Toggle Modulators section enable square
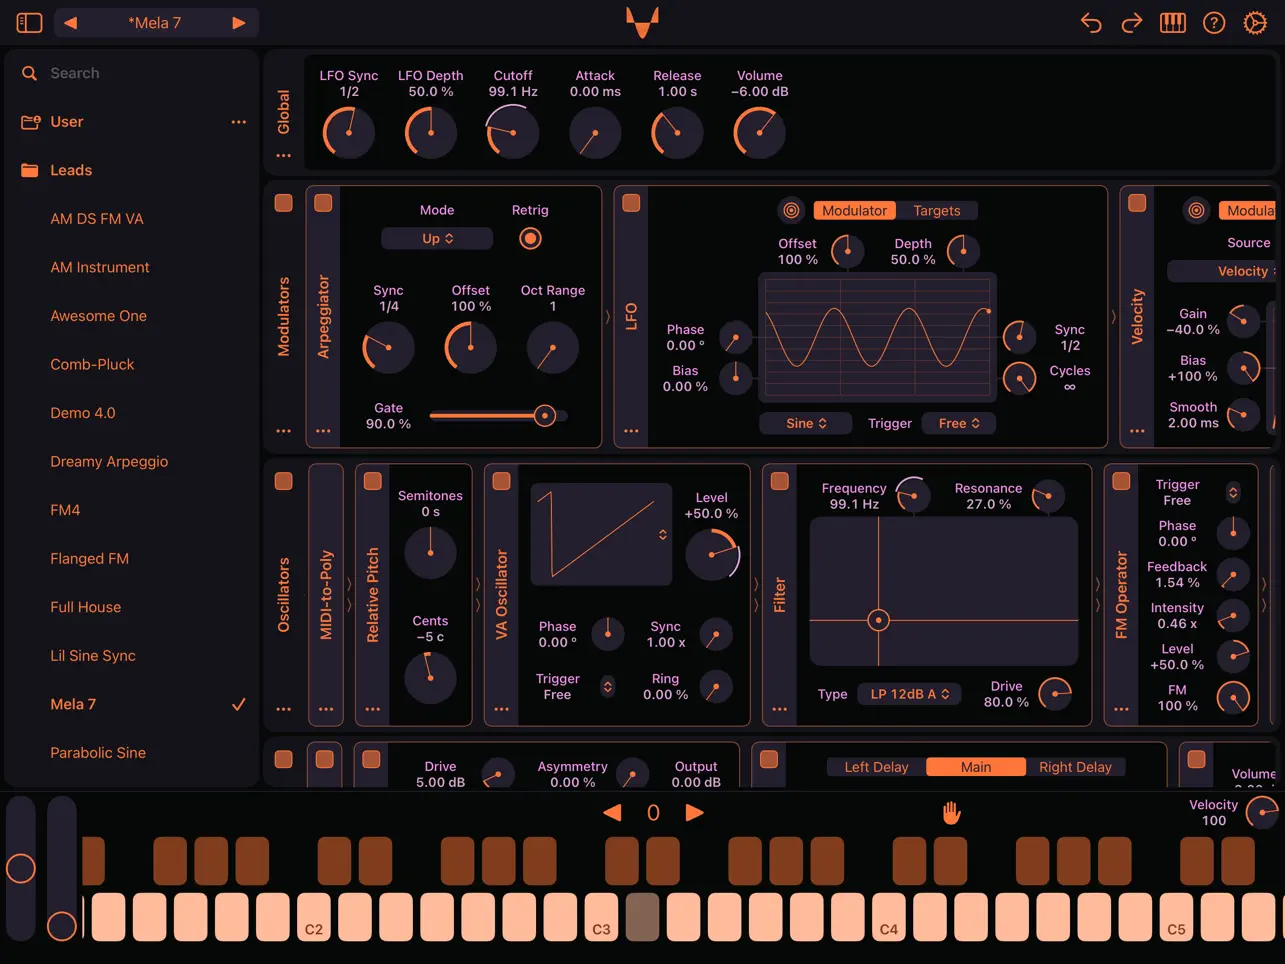 pyautogui.click(x=284, y=203)
